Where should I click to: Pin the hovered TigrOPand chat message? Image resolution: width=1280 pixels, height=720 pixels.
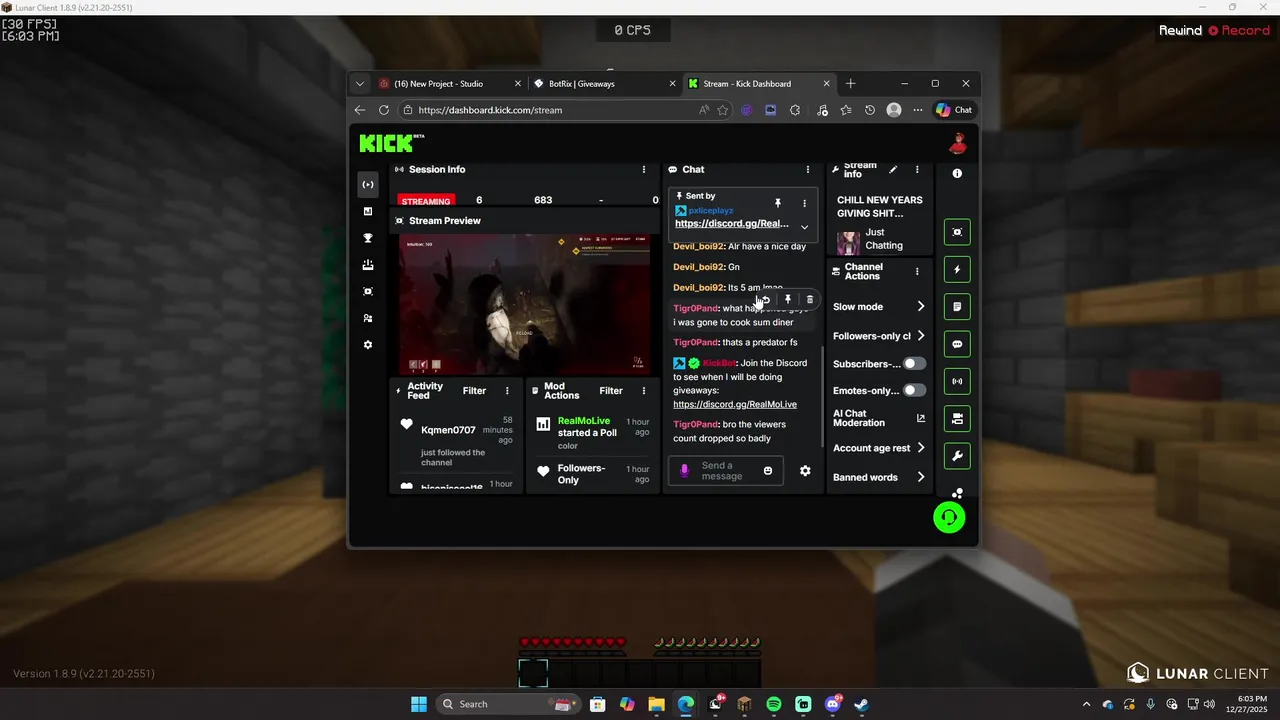[788, 299]
